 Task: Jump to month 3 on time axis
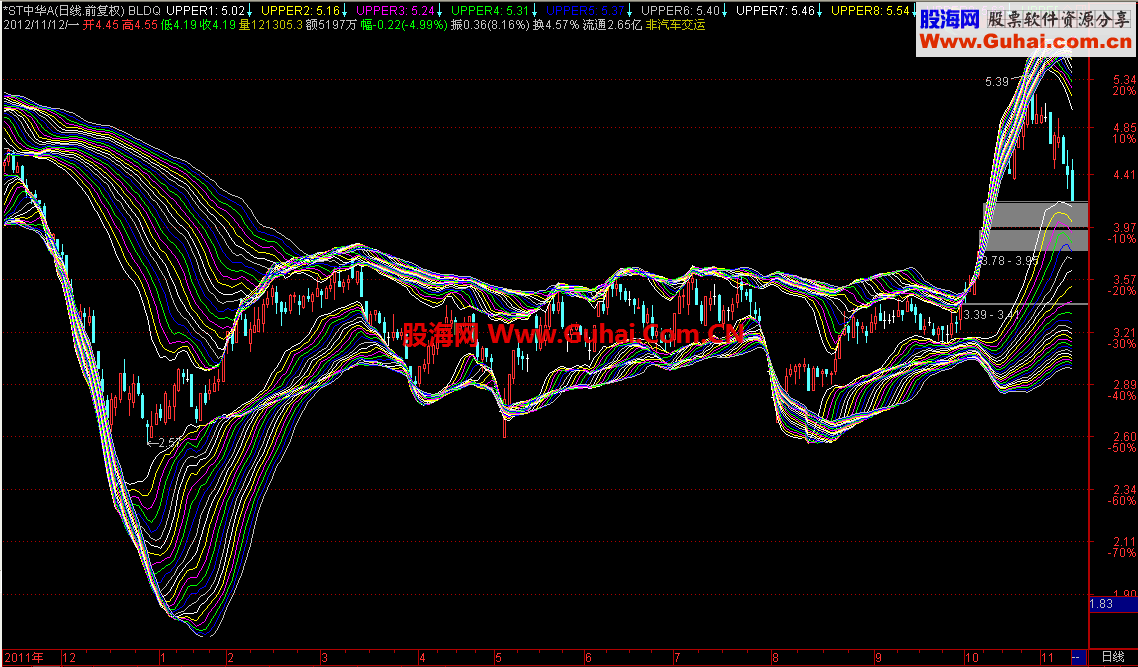(324, 658)
